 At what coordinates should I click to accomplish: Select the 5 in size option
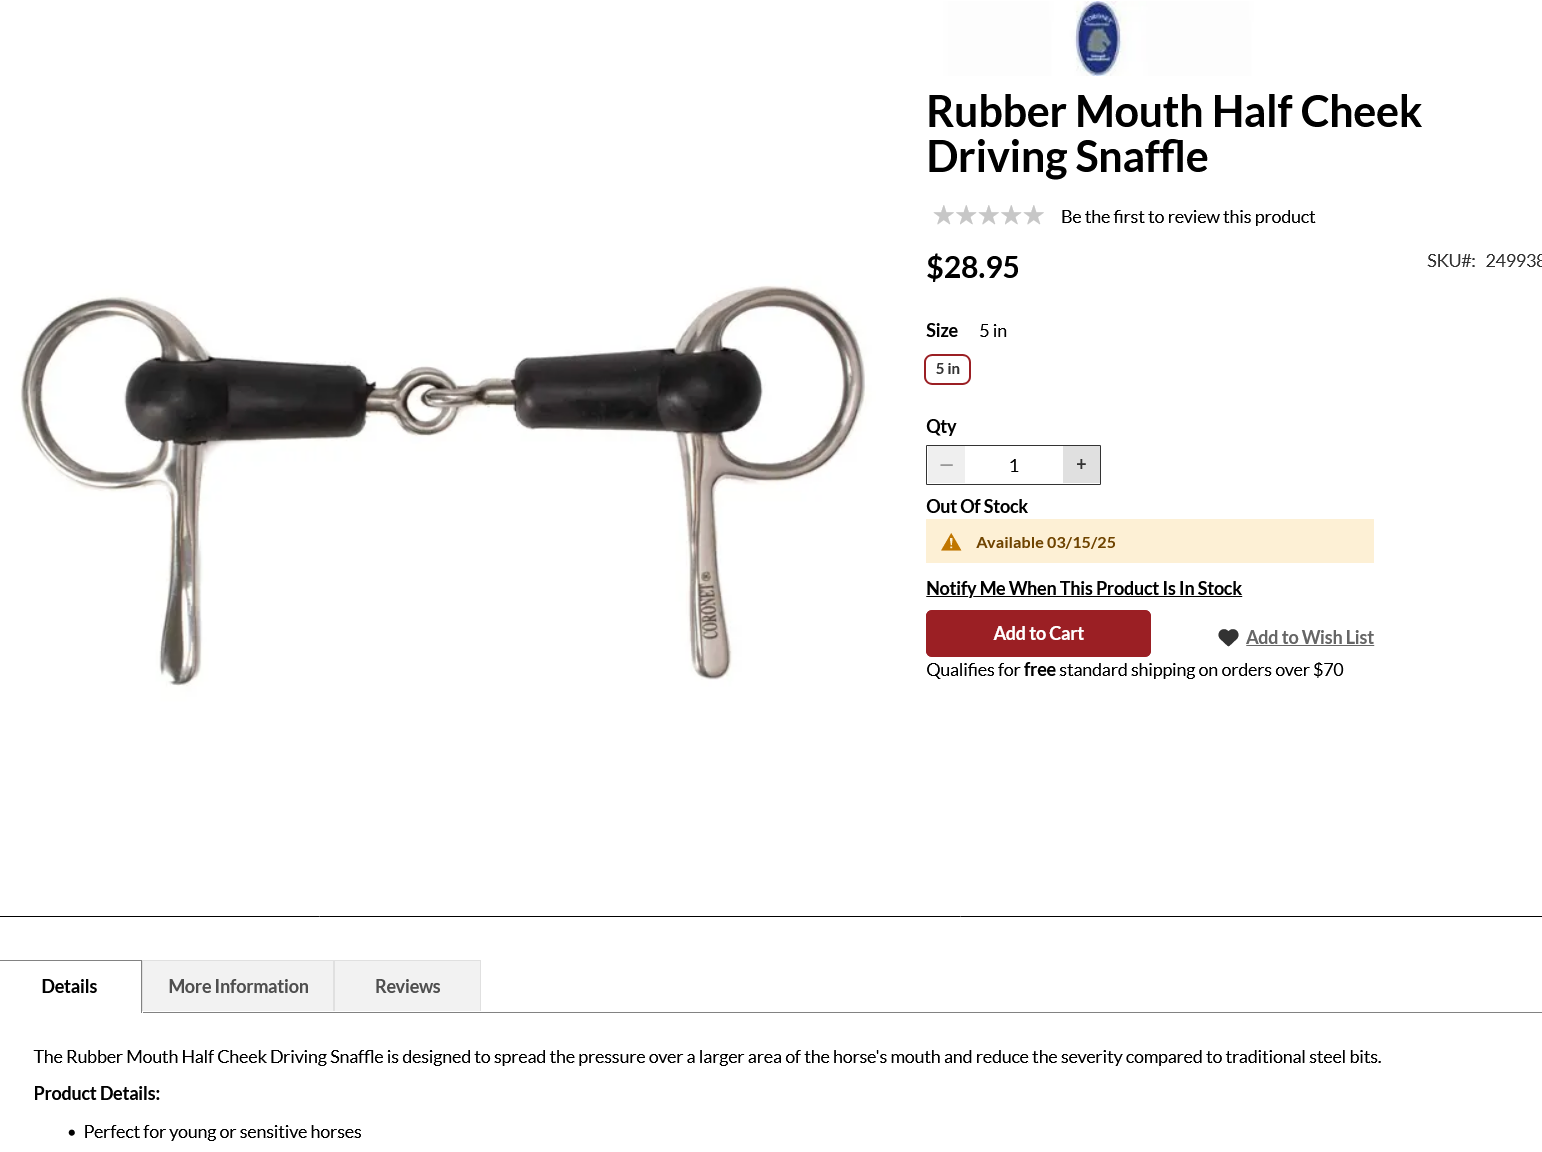[x=948, y=369]
